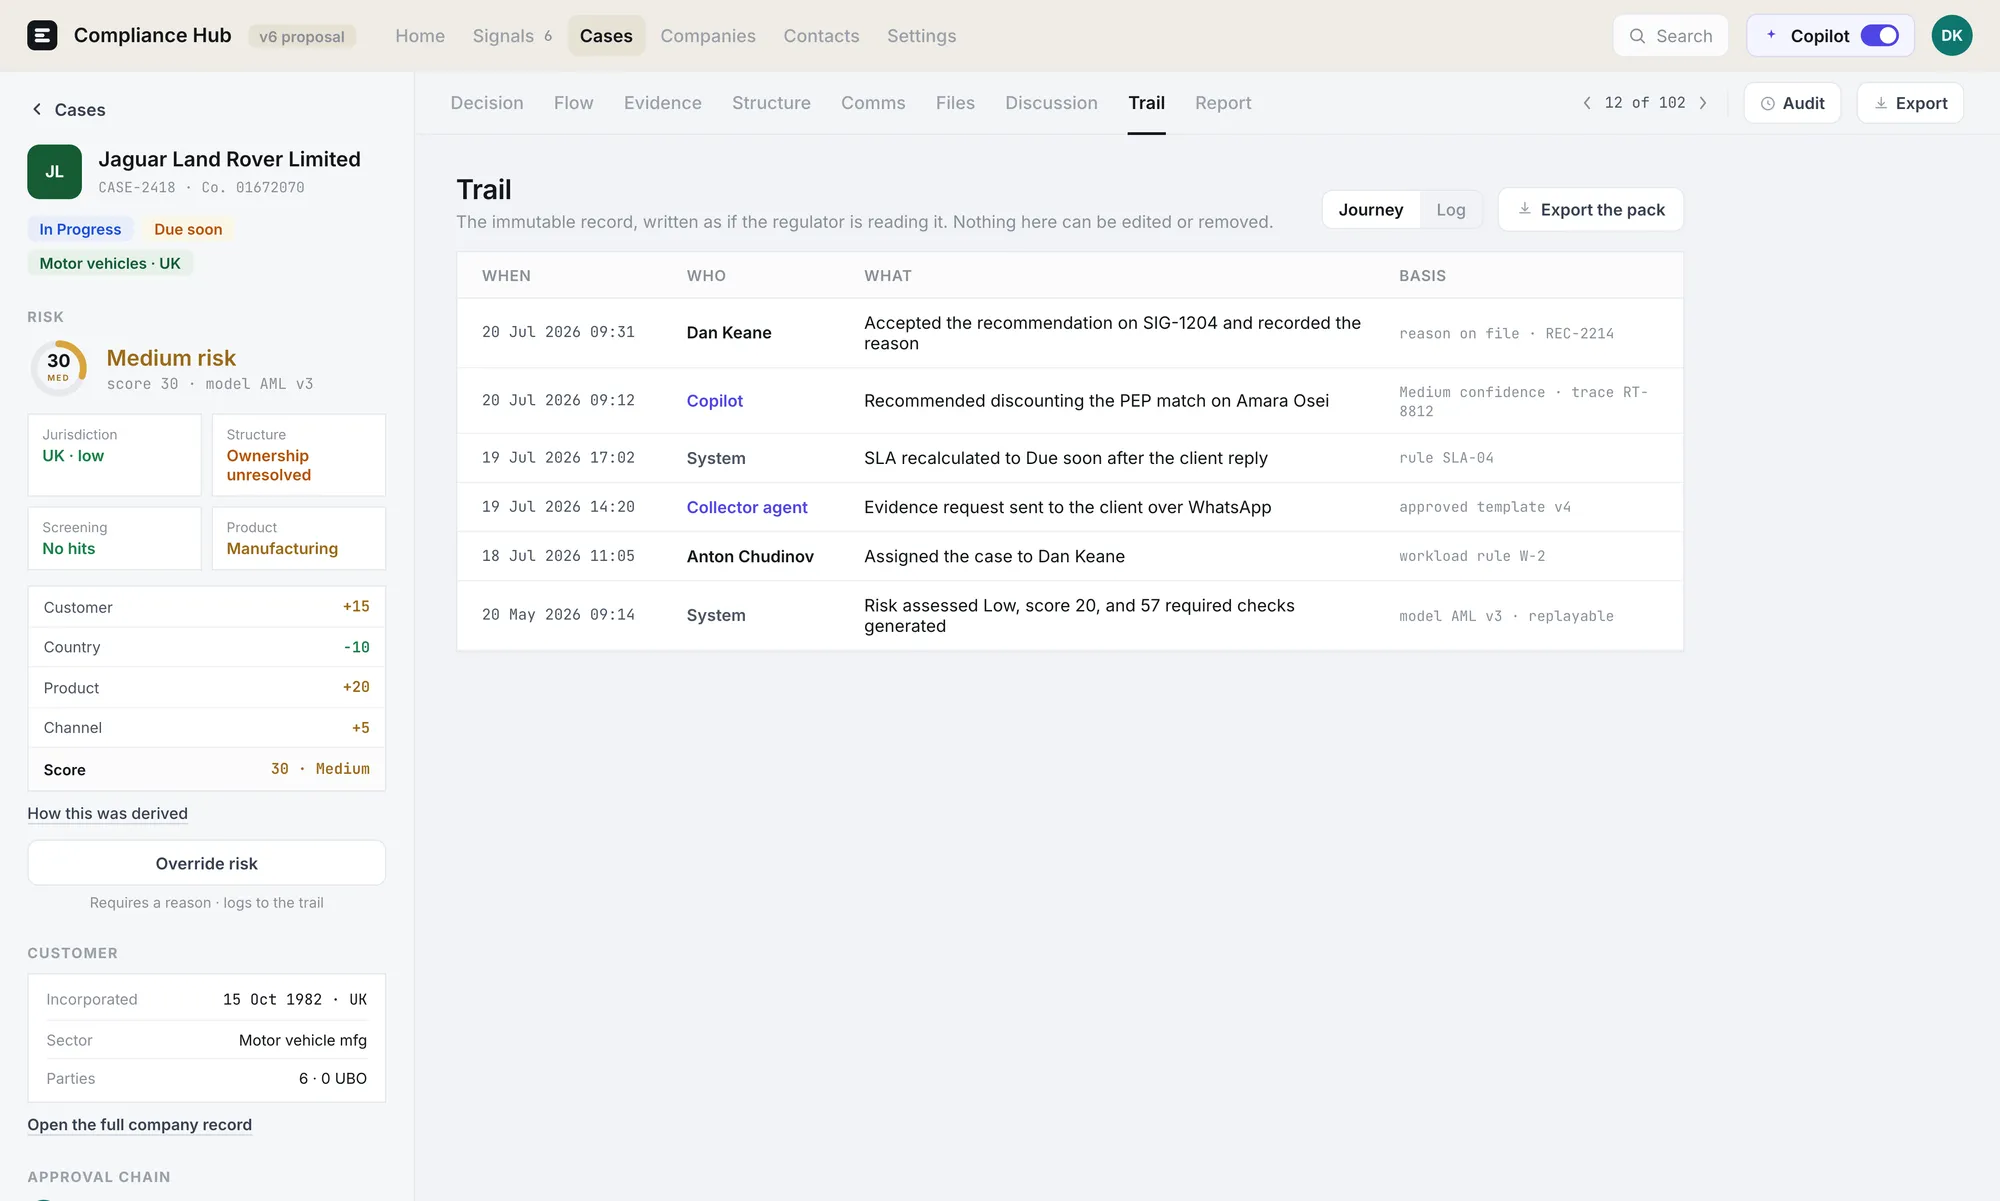The height and width of the screenshot is (1201, 2000).
Task: Open Settings in top navigation
Action: pyautogui.click(x=921, y=36)
